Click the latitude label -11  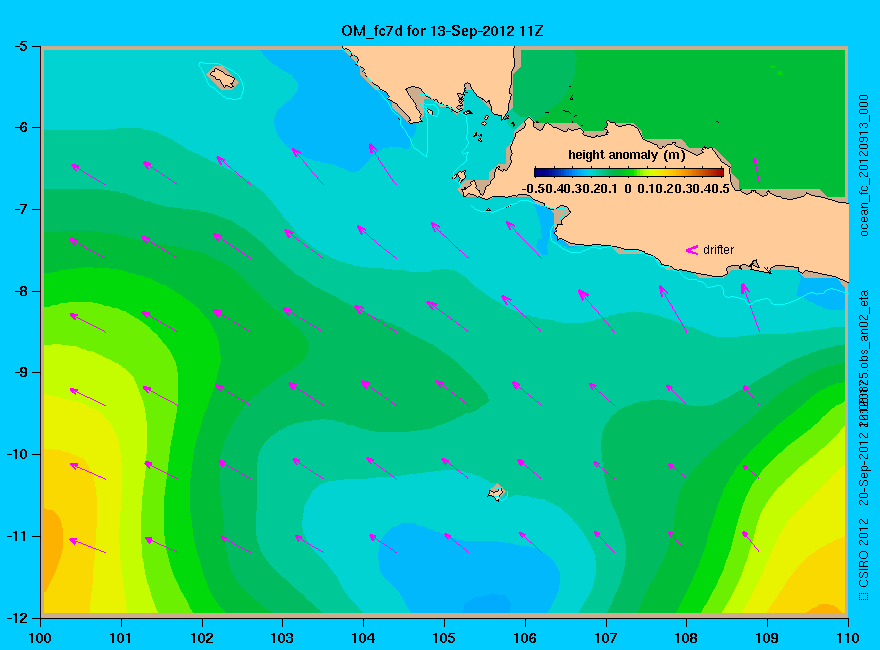point(17,536)
